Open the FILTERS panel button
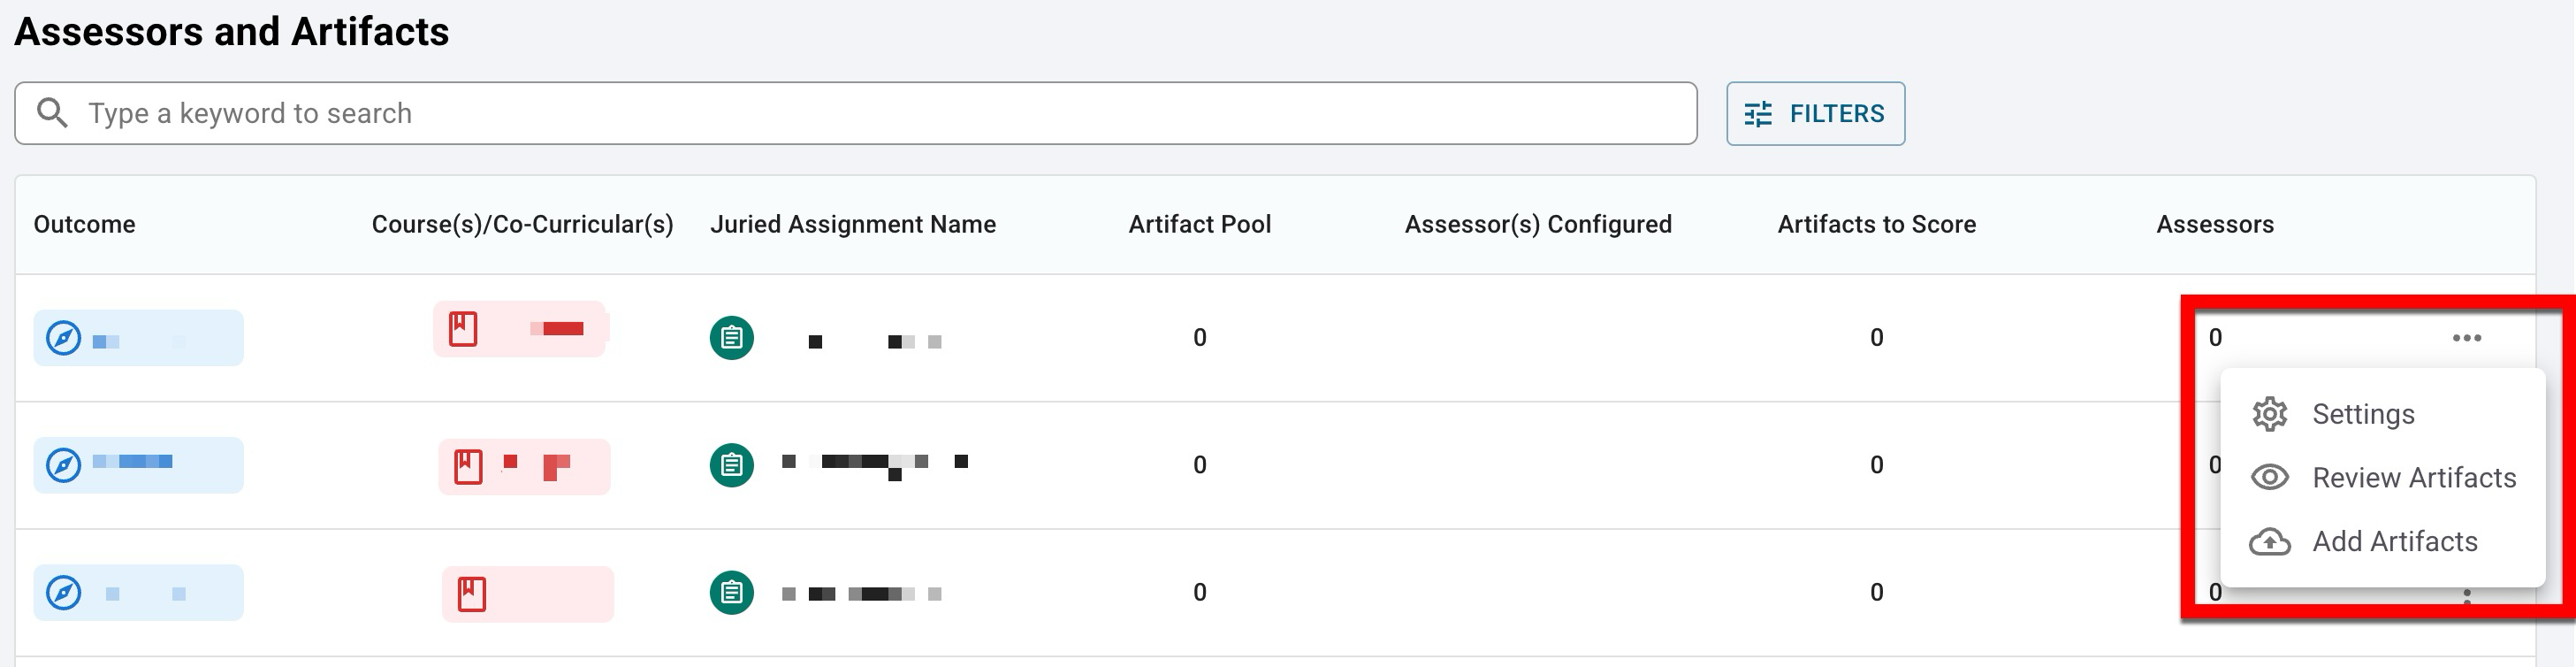 tap(1814, 114)
